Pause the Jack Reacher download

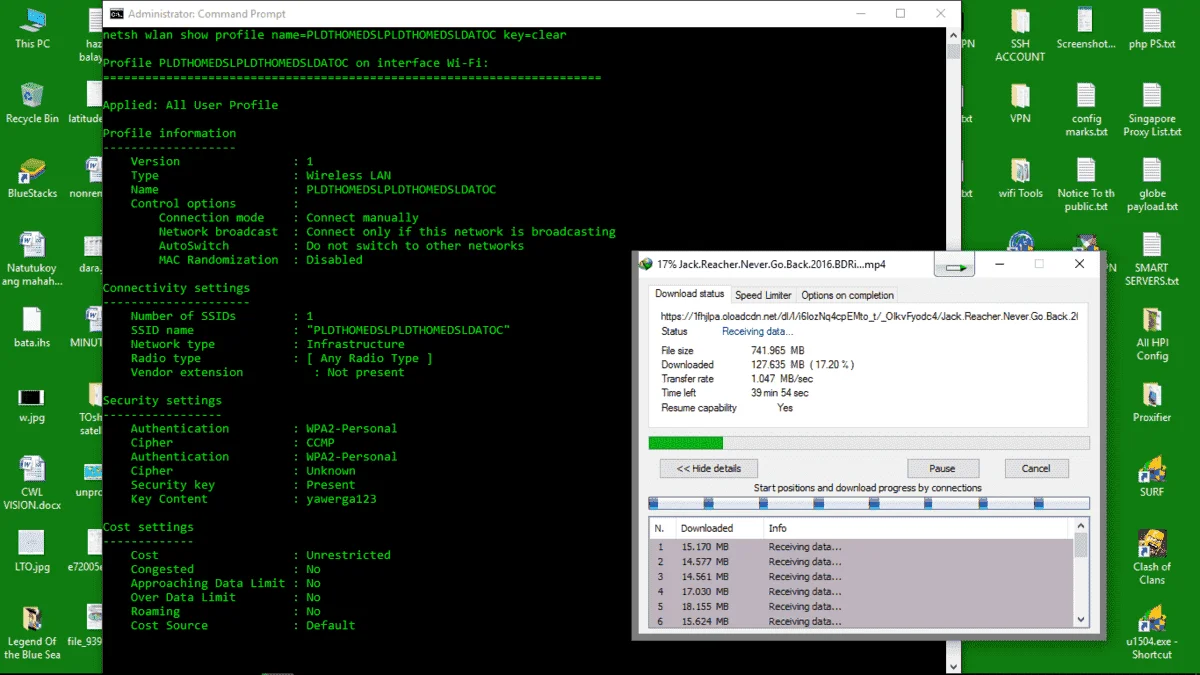(x=942, y=468)
